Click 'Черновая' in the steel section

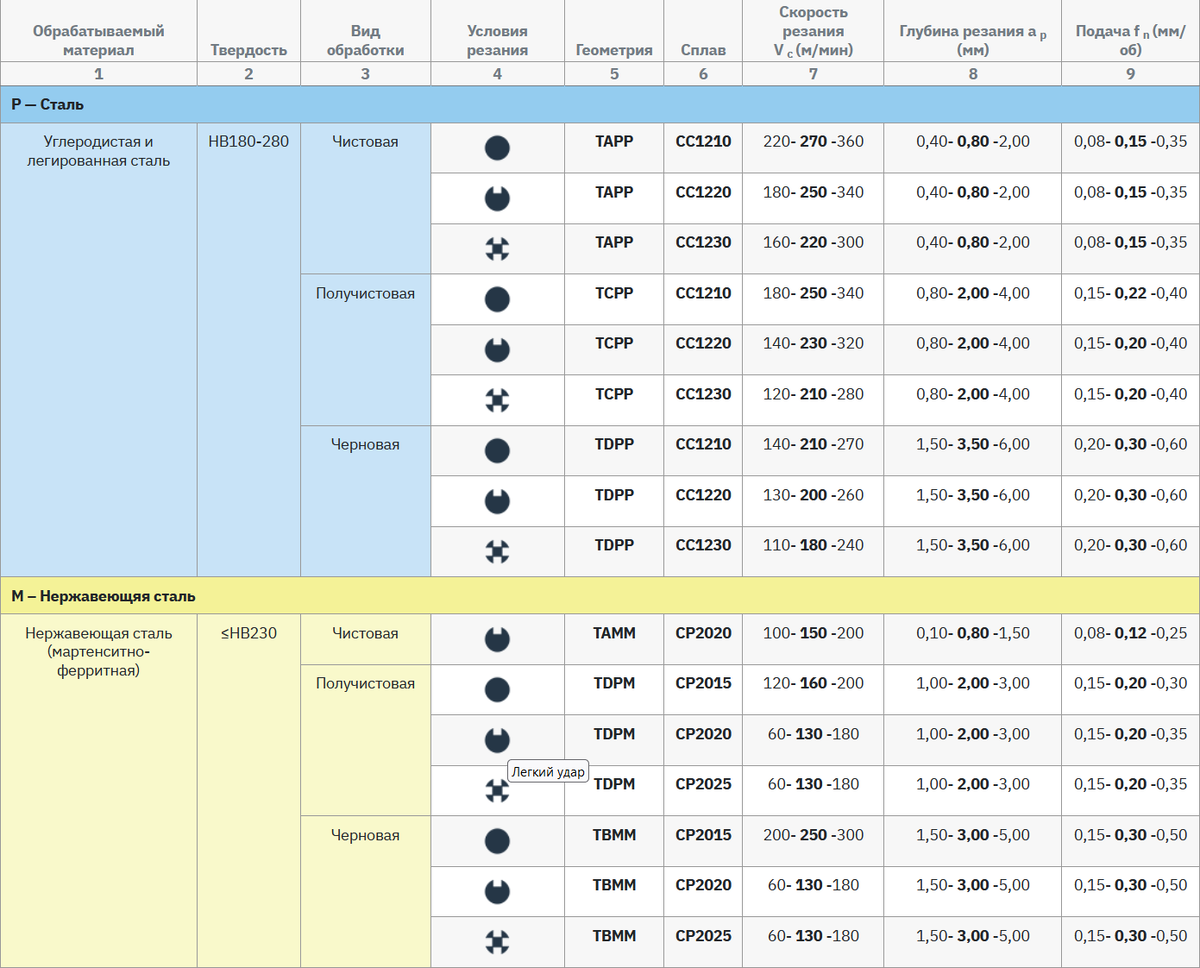[x=365, y=444]
